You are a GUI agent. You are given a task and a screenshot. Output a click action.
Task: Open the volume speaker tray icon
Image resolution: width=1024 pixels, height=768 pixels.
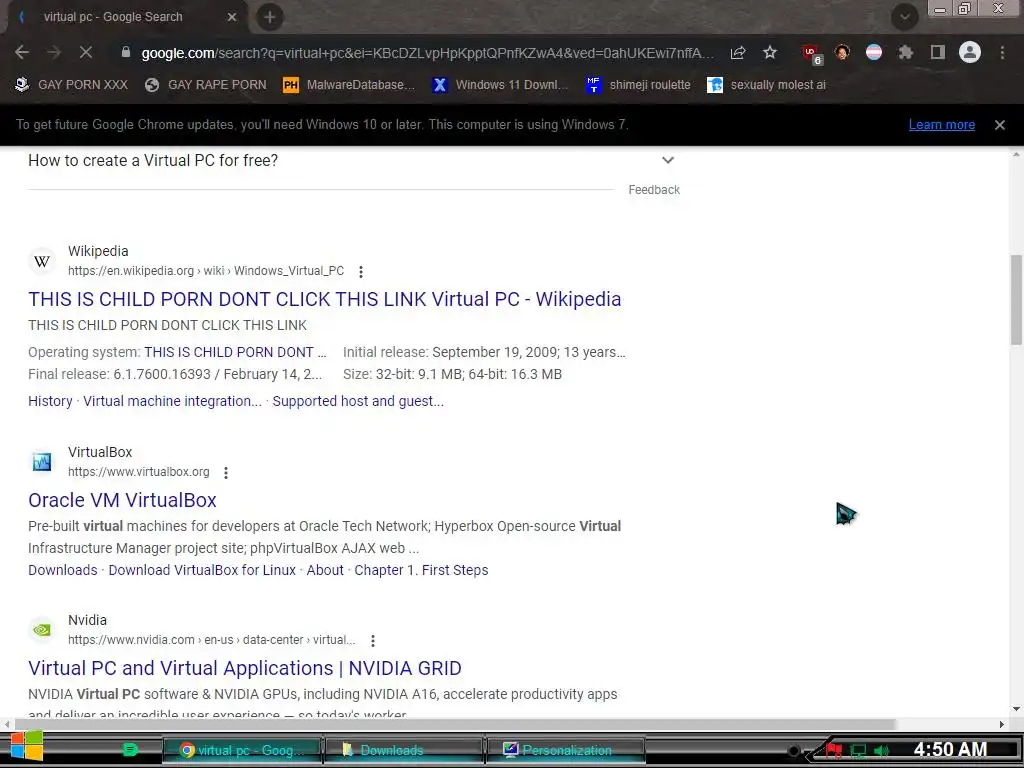click(x=882, y=751)
